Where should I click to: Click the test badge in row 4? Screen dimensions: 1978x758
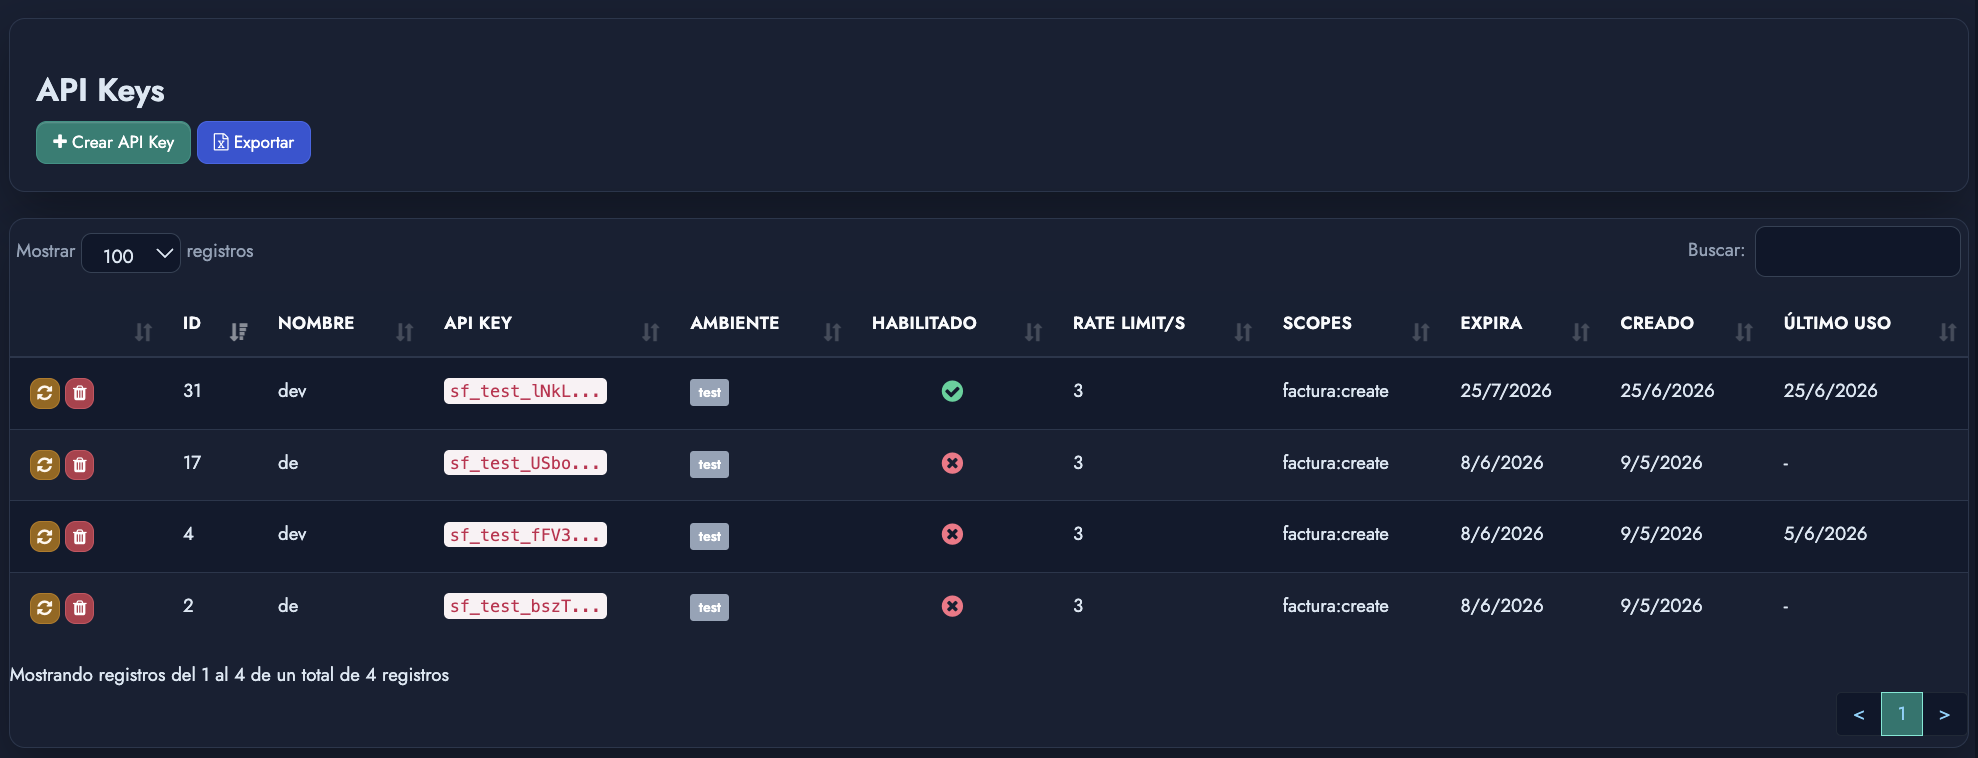click(709, 536)
